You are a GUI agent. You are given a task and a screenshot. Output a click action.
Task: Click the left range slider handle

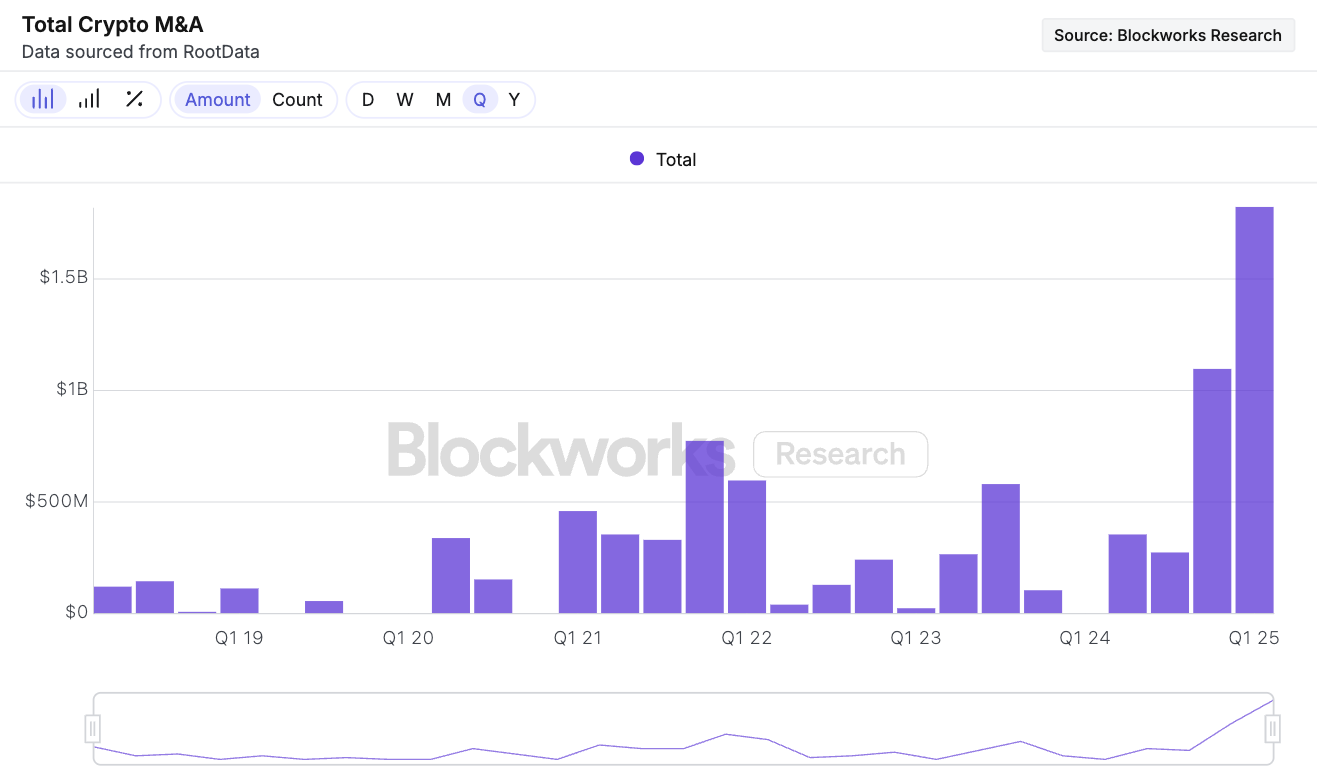click(x=93, y=728)
